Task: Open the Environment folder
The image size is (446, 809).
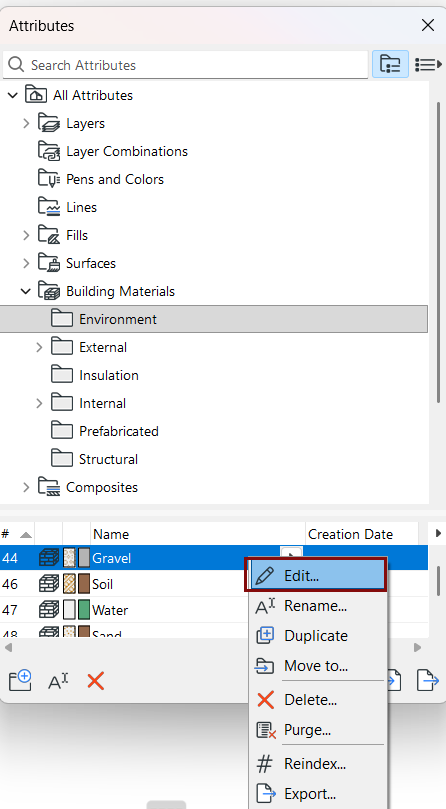Action: (214, 319)
